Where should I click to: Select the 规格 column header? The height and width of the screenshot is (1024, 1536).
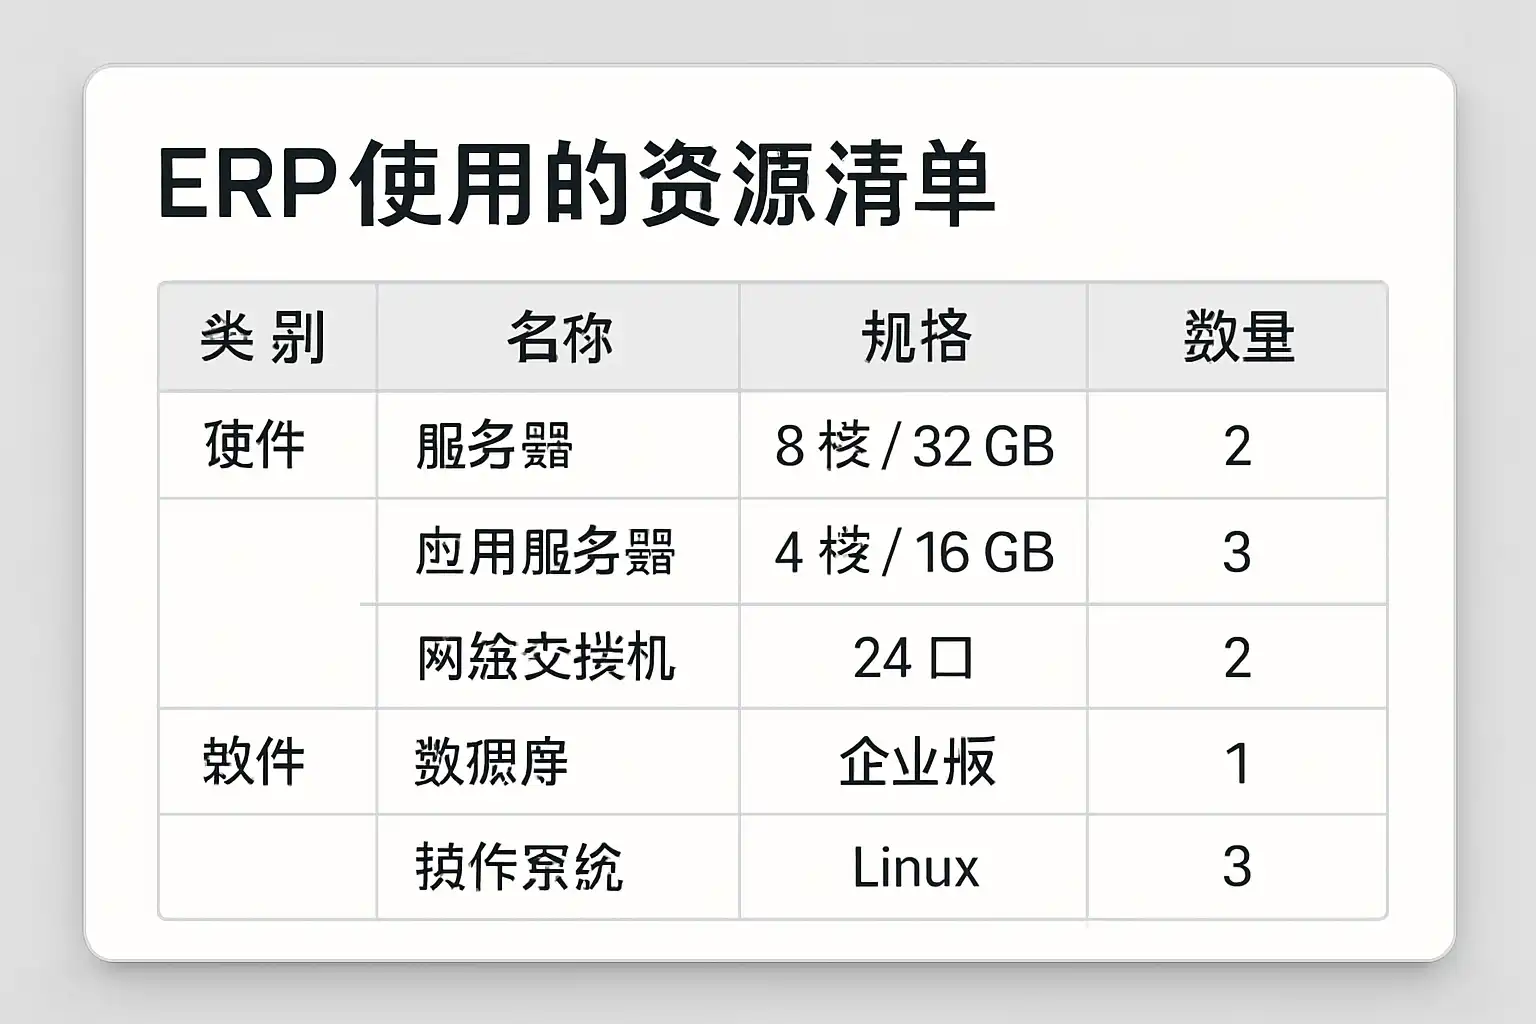coord(914,337)
